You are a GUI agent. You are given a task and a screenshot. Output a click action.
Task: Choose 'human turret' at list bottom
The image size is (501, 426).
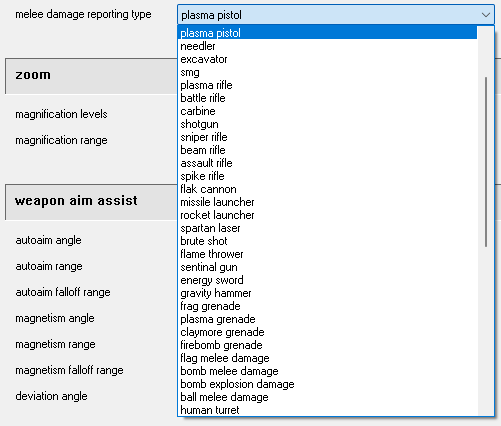[x=328, y=410]
